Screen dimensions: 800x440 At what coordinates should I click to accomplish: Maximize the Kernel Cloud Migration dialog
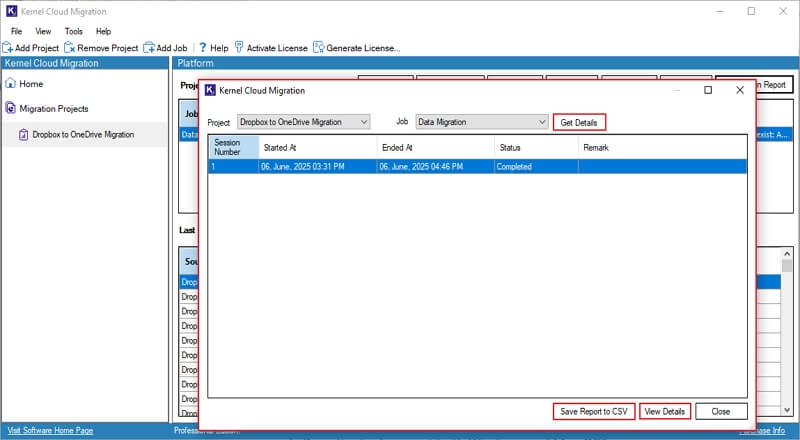click(x=708, y=90)
